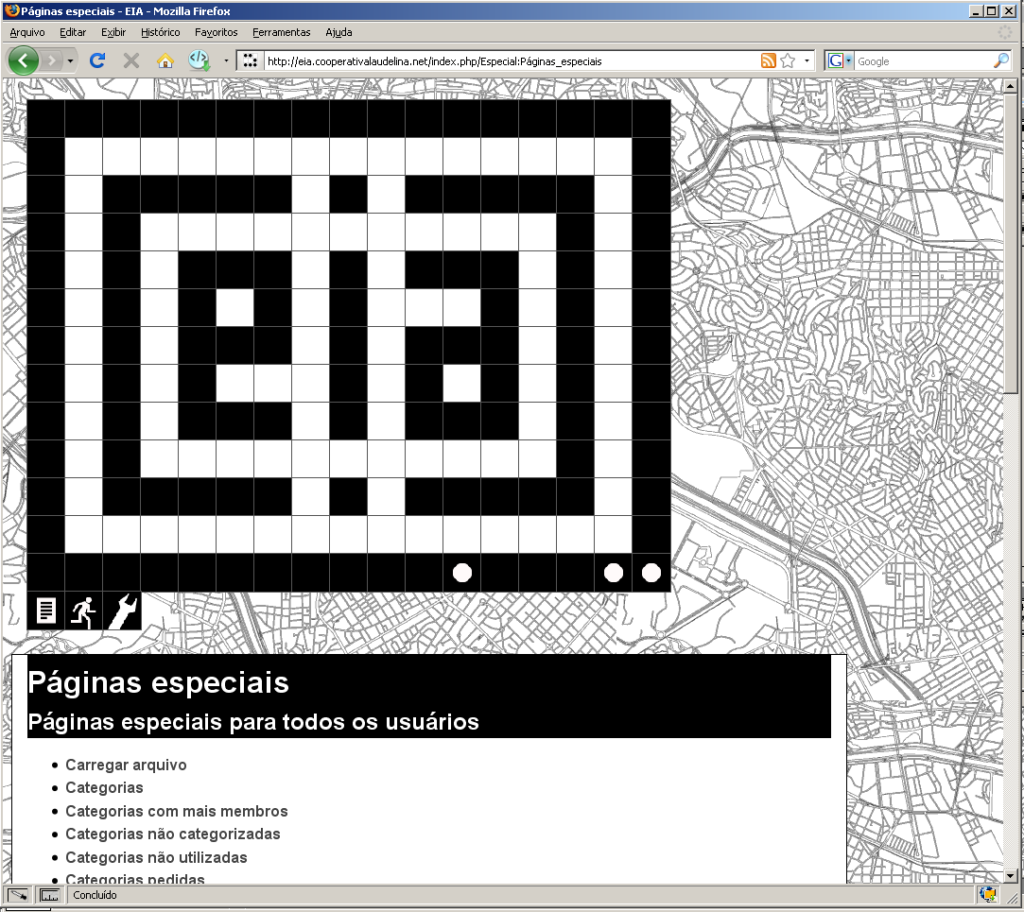Image resolution: width=1024 pixels, height=912 pixels.
Task: Click the site favicon beside the URL
Action: tap(249, 61)
